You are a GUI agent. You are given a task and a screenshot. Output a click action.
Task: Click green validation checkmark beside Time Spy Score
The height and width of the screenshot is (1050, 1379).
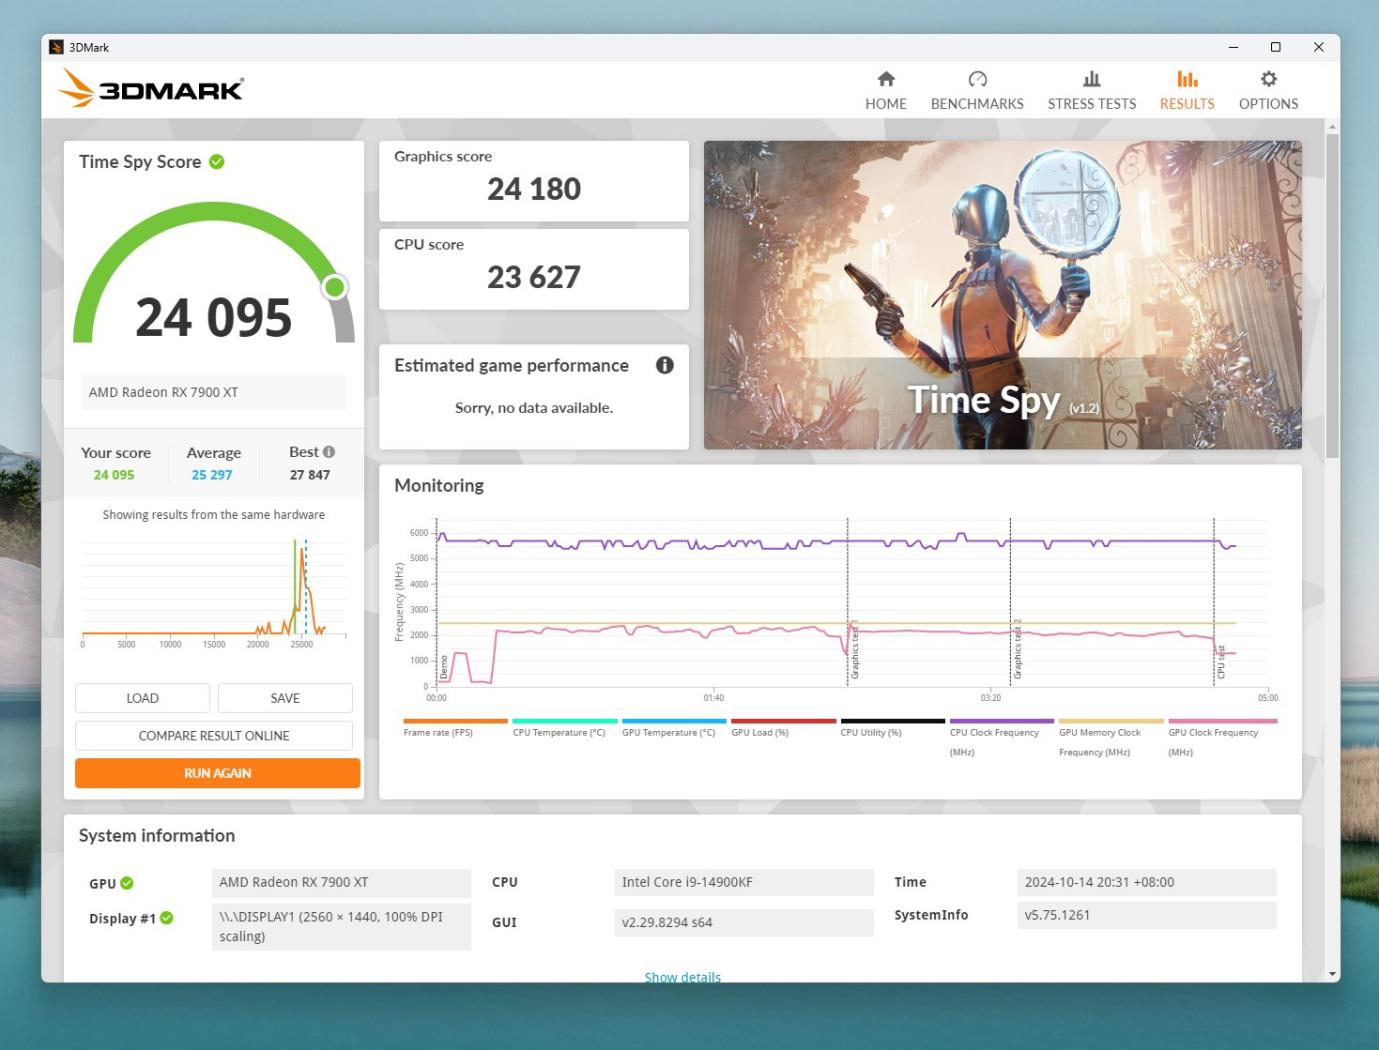pos(217,162)
